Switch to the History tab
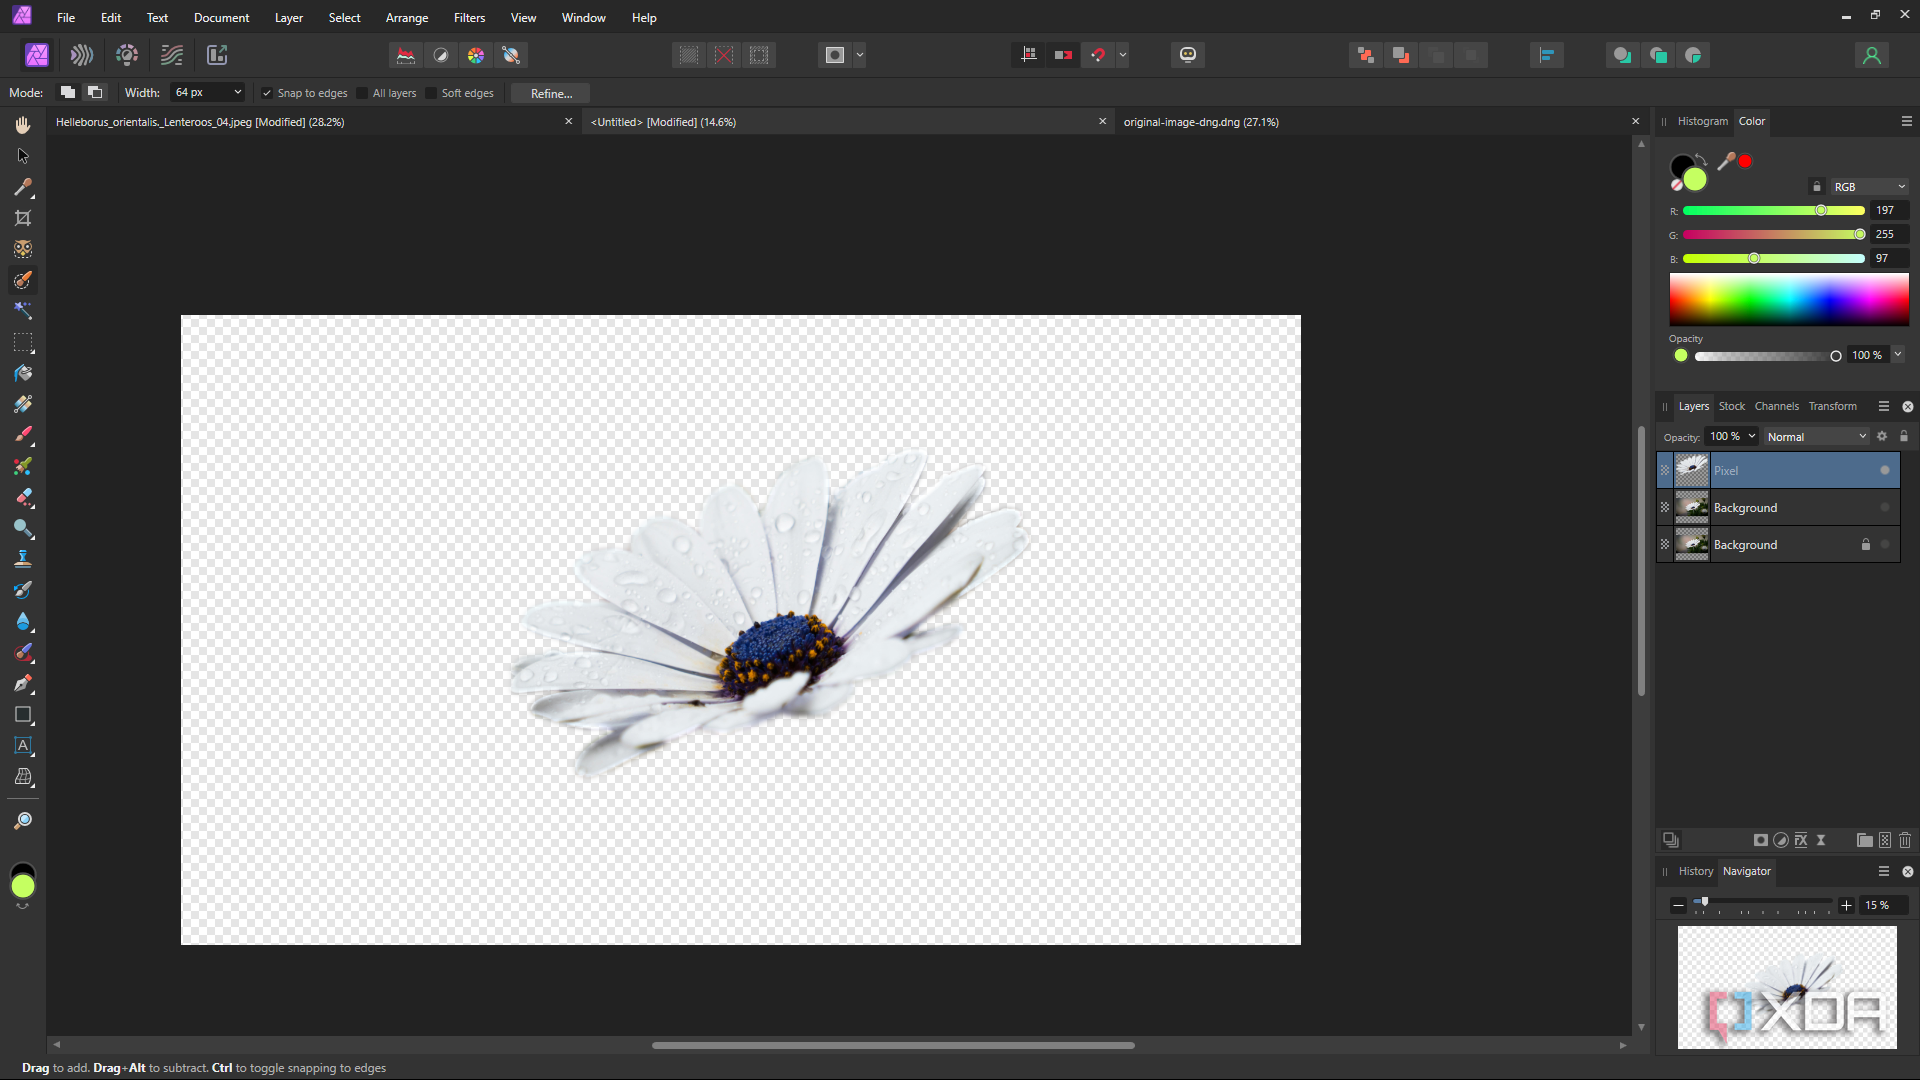The image size is (1920, 1080). click(x=1695, y=871)
